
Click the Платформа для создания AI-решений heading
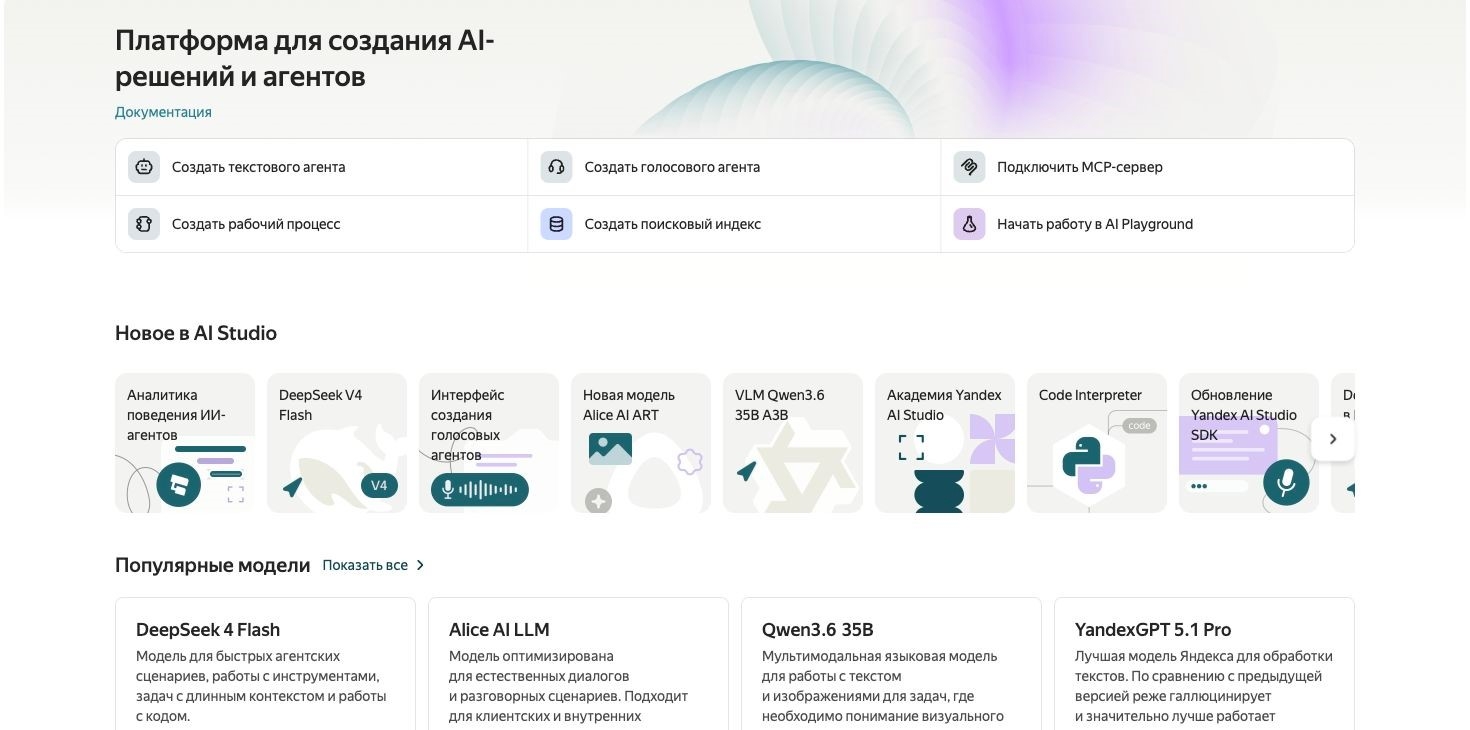point(305,58)
